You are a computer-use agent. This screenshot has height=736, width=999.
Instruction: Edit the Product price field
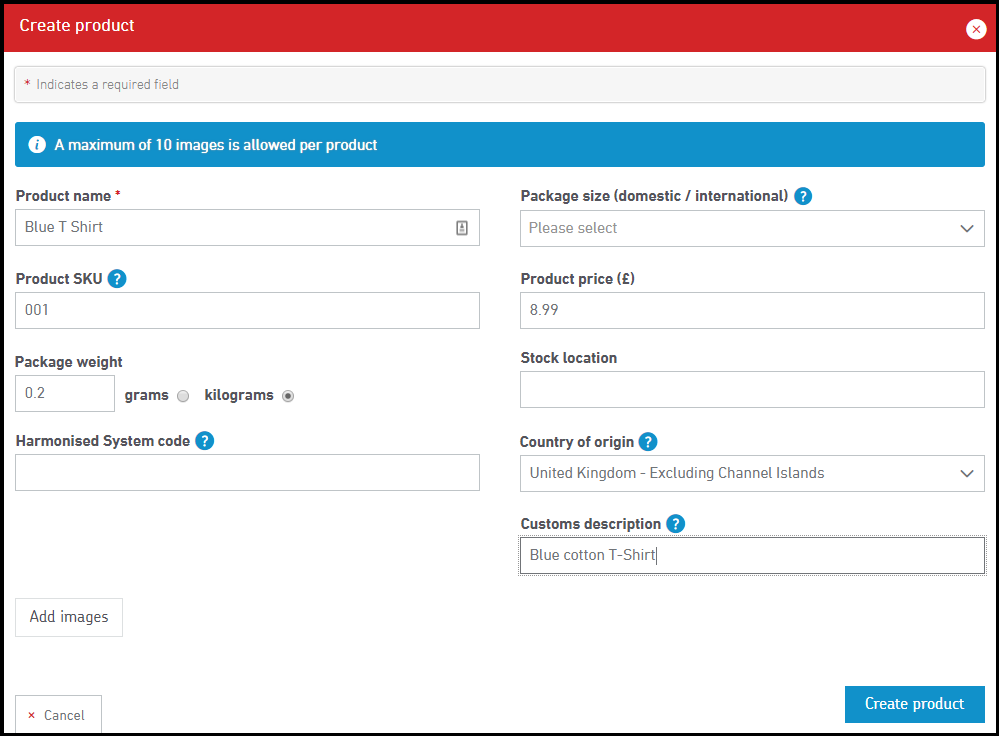(752, 310)
